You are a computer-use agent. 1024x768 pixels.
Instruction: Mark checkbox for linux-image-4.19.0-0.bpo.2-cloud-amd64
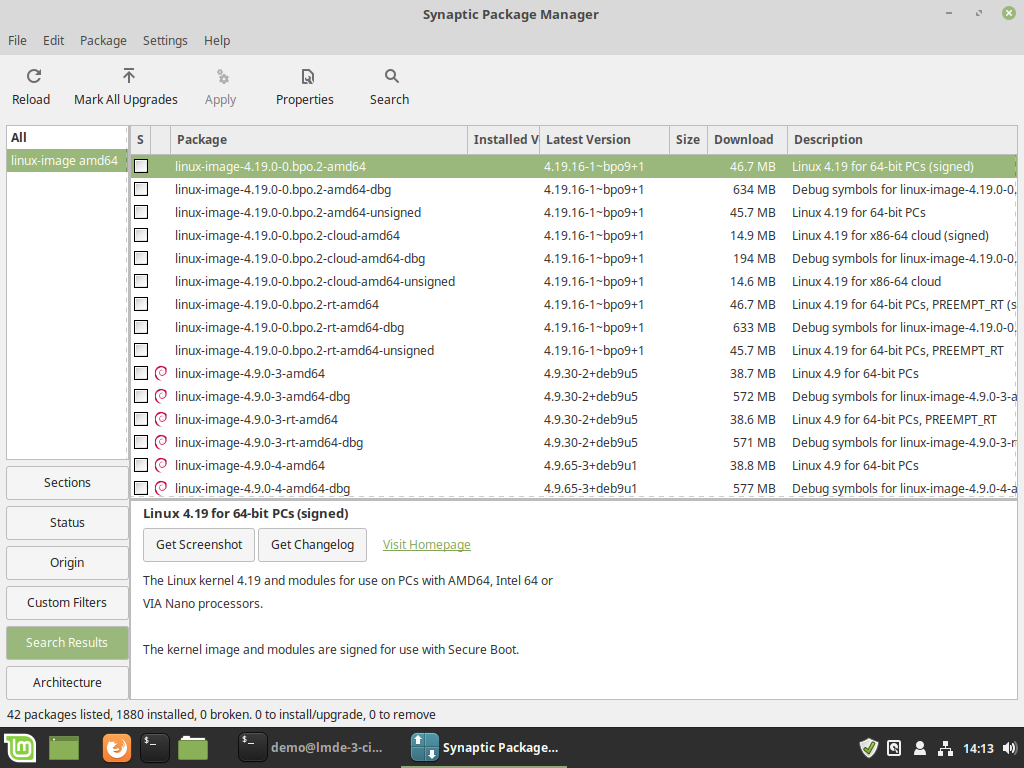(141, 235)
